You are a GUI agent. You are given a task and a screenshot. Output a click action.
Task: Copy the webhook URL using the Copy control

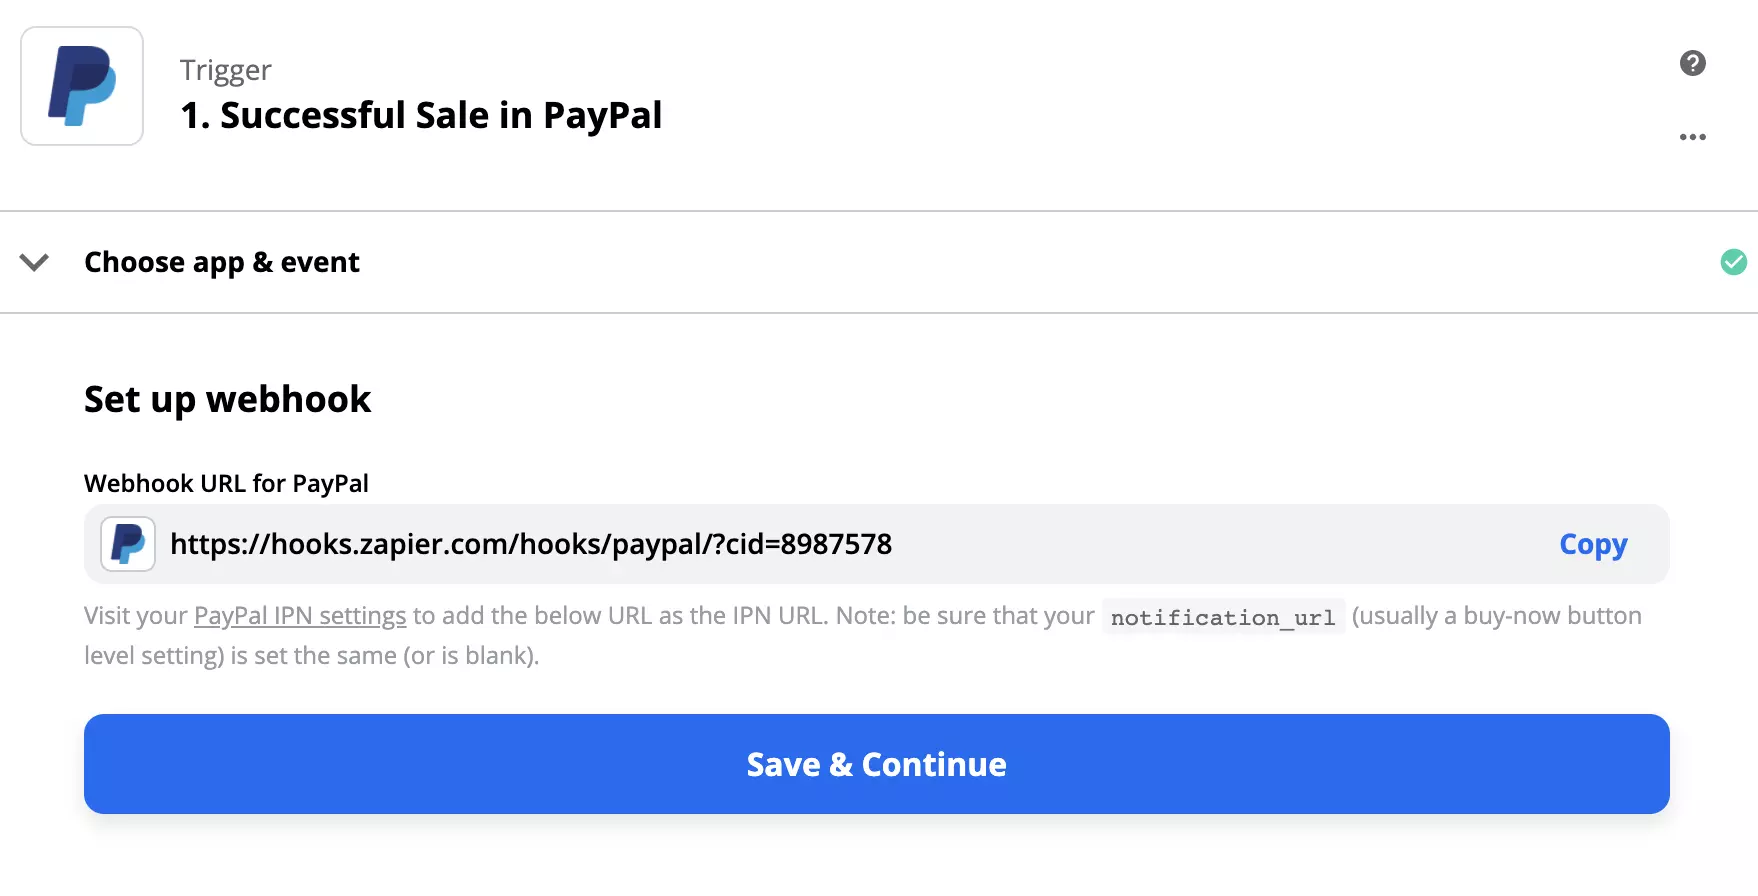(1592, 544)
